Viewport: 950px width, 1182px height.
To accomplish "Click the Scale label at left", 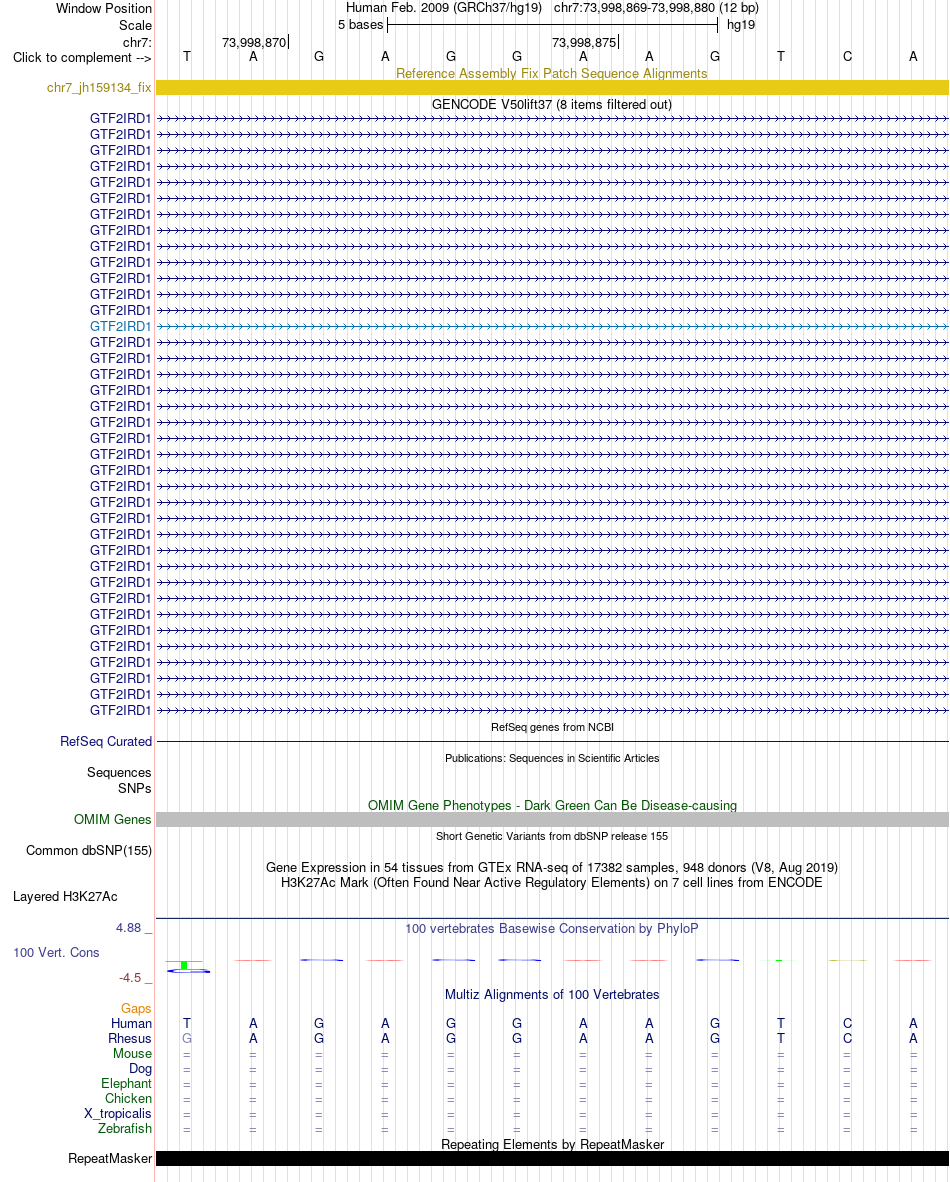I will [x=135, y=25].
